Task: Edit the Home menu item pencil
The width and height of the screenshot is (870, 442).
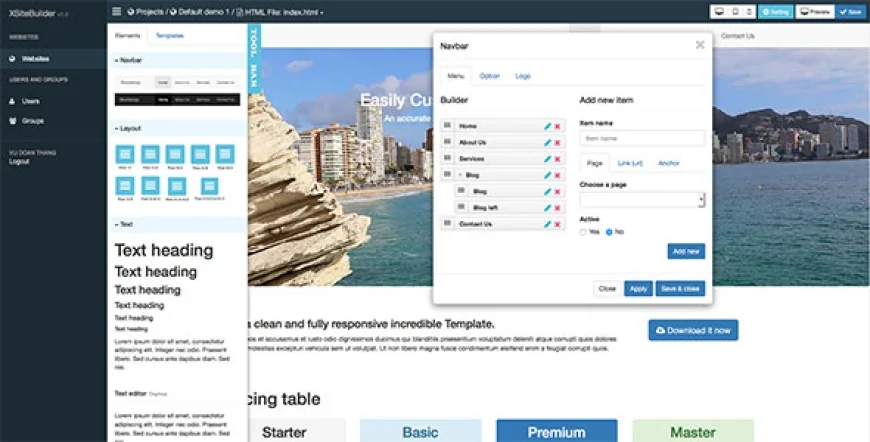Action: 547,126
